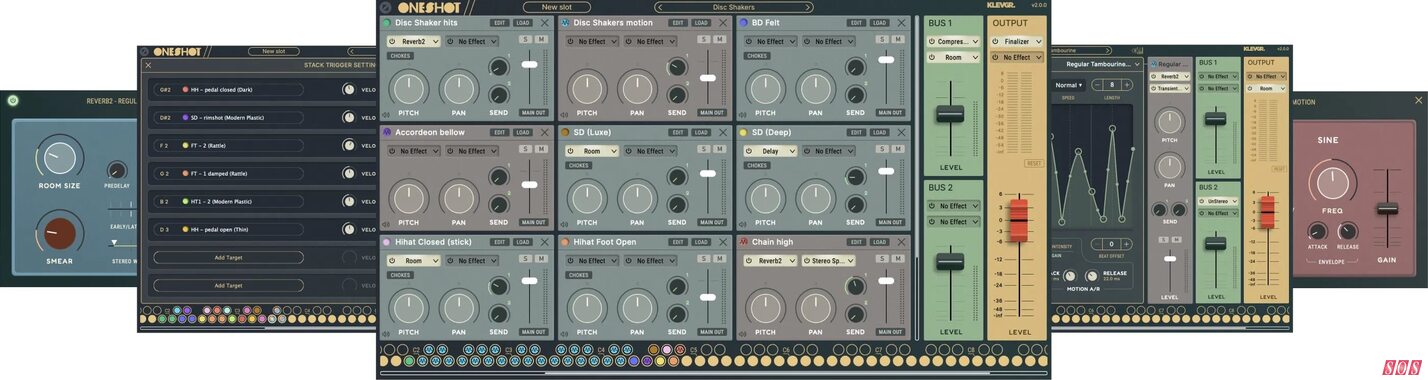Select D 3 HH - pedal open (Thin) target
The height and width of the screenshot is (380, 1428).
coord(228,229)
